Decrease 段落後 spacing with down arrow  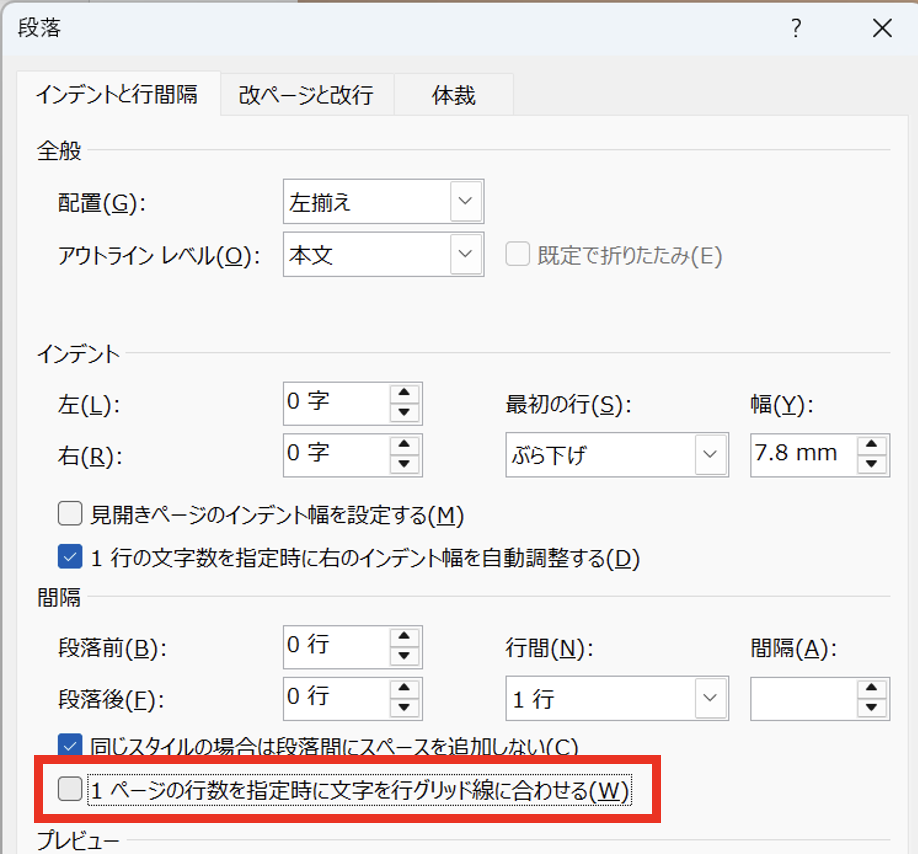coord(404,708)
